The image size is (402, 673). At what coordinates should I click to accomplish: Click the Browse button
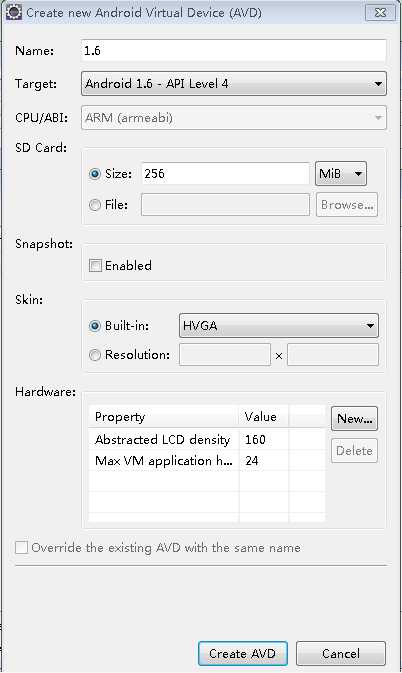click(x=347, y=205)
